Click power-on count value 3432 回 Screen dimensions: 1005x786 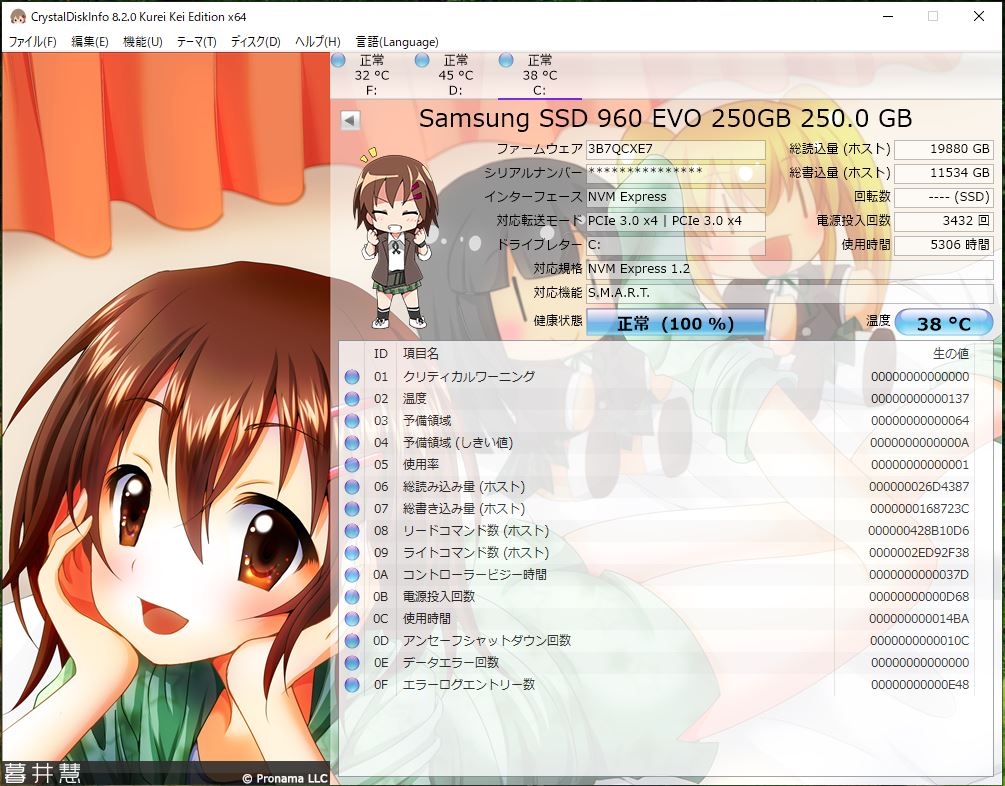(x=943, y=221)
